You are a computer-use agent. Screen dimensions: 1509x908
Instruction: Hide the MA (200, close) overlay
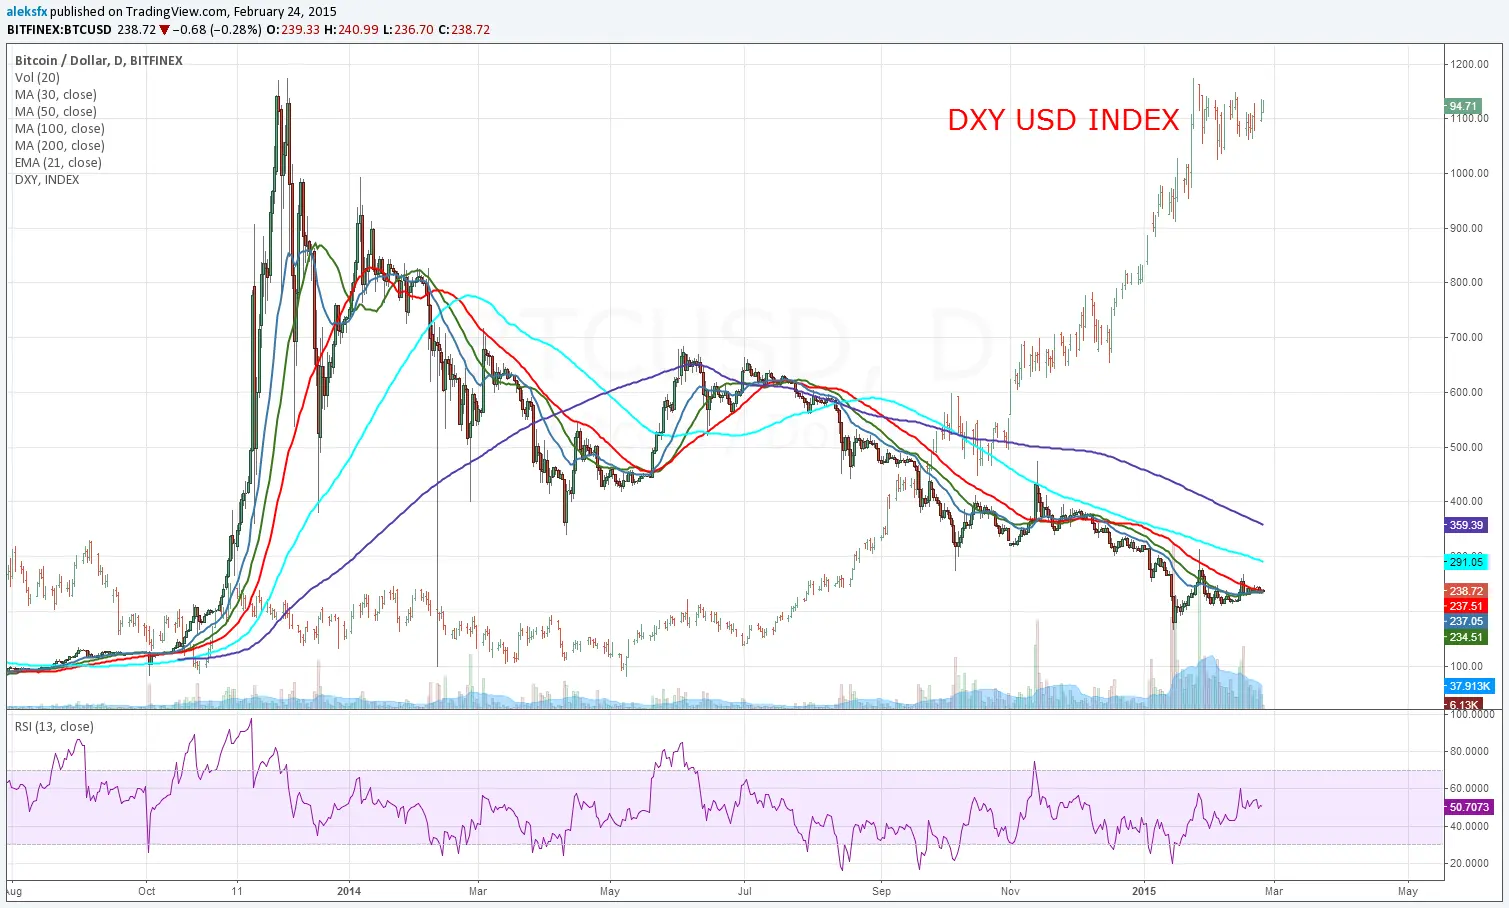pyautogui.click(x=58, y=145)
